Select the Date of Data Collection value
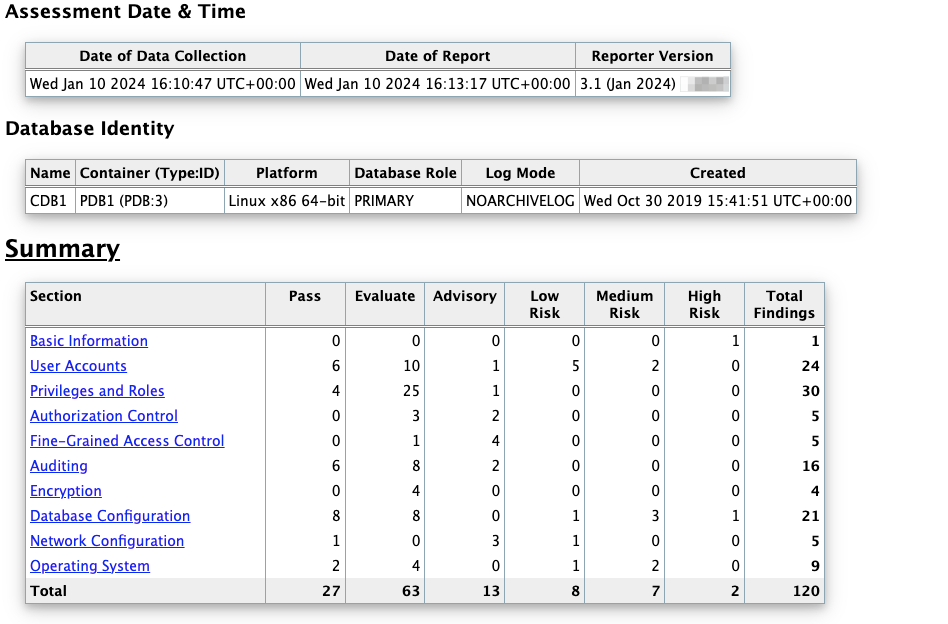948x624 pixels. point(163,83)
